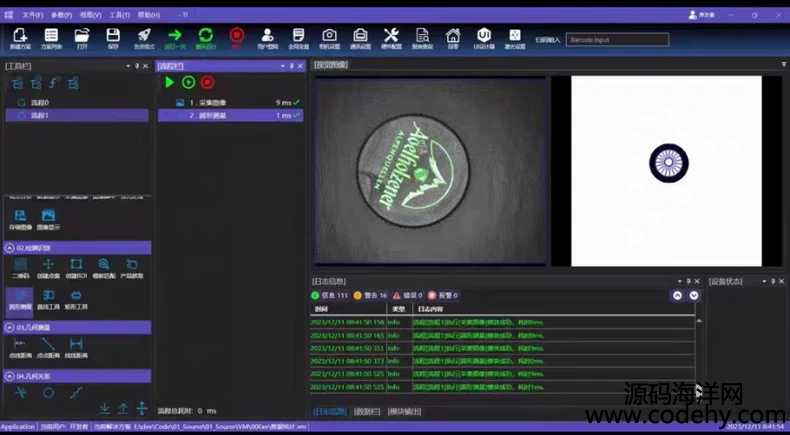Open the log info panel dropdown arrow

click(x=680, y=281)
